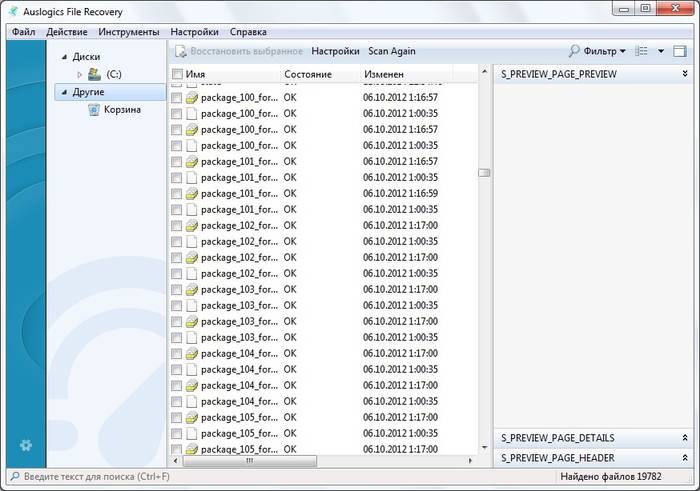This screenshot has height=491, width=700.
Task: Click the Корзина recycle bin icon
Action: pos(94,110)
